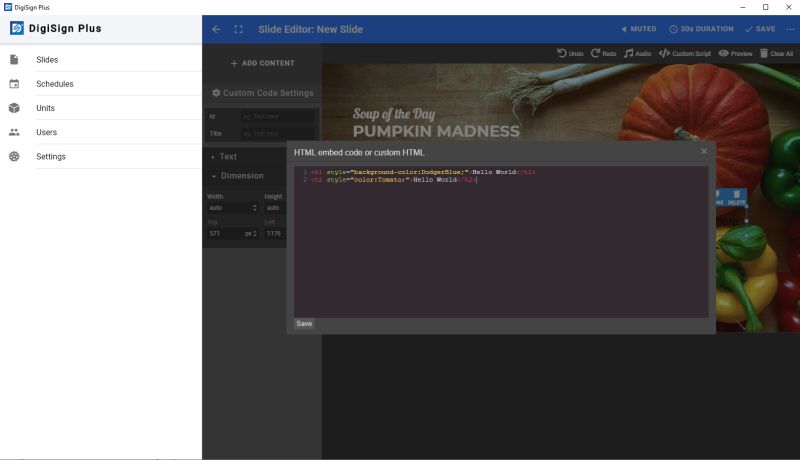Image resolution: width=800 pixels, height=460 pixels.
Task: Close the HTML embed code dialog
Action: click(704, 151)
